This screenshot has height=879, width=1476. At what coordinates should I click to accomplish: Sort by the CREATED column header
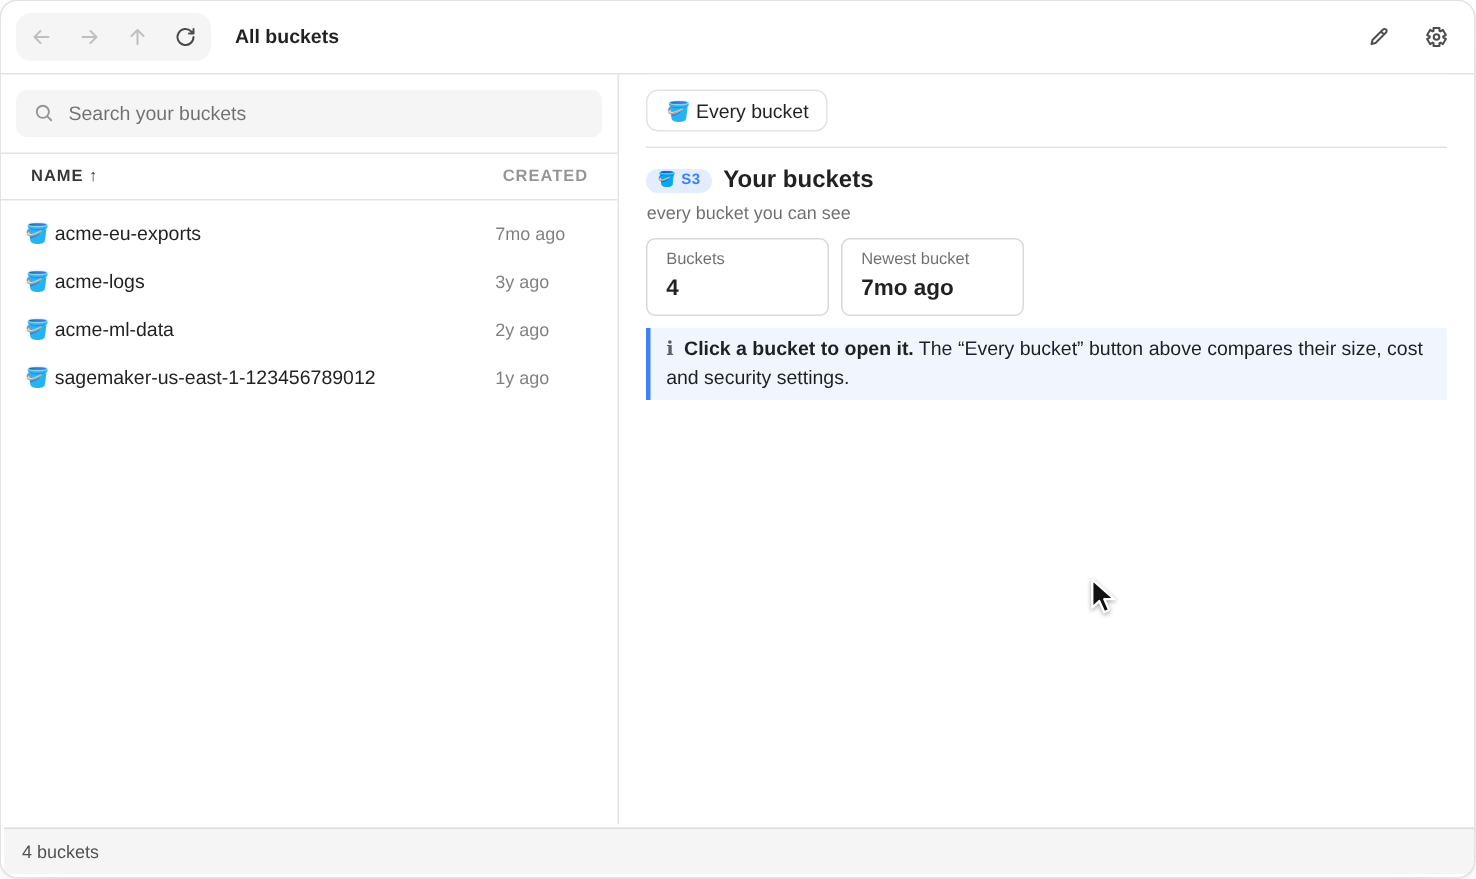click(545, 175)
